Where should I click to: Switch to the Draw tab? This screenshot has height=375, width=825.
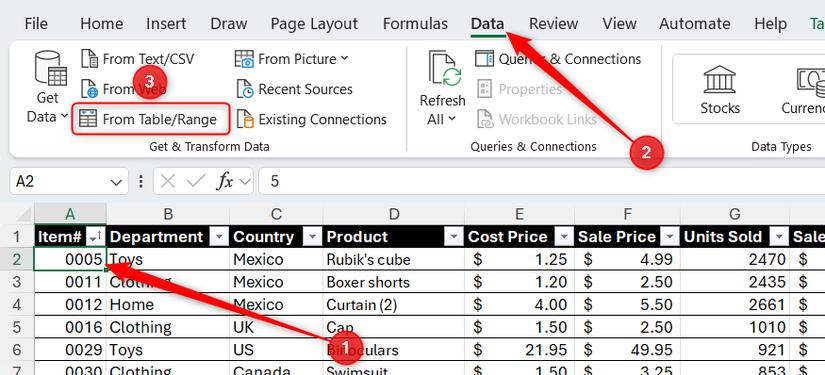[x=228, y=24]
